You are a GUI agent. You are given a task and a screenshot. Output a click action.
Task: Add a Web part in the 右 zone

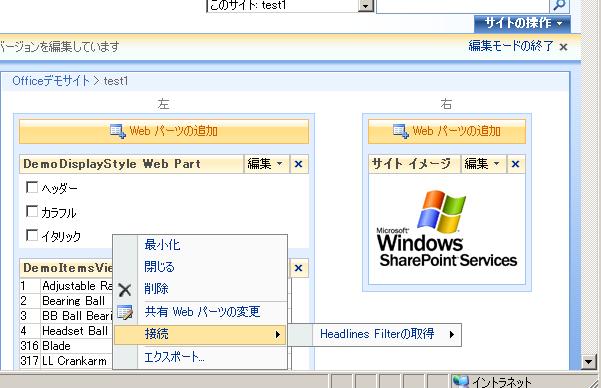coord(447,131)
